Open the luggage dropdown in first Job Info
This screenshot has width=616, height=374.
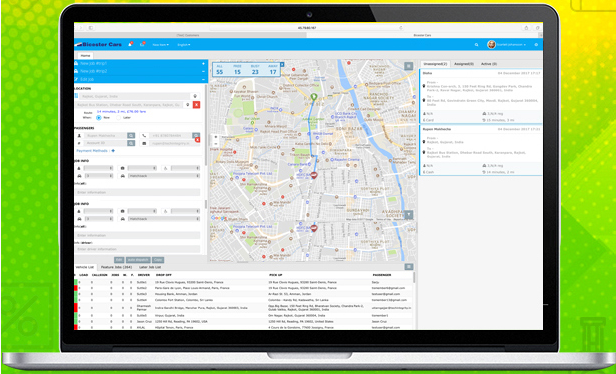tap(142, 168)
